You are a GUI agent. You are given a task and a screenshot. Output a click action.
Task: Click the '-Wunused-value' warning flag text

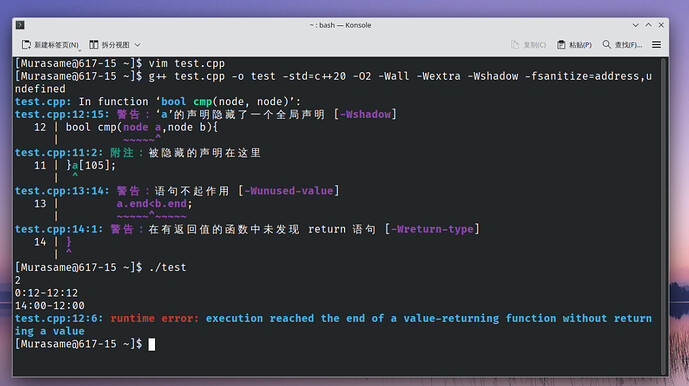289,191
